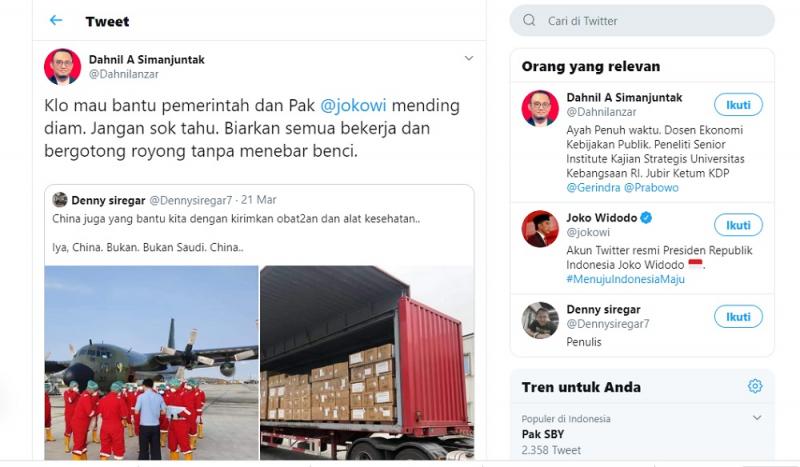Follow Joko Widodo with Ikuti button
The height and width of the screenshot is (467, 800).
[x=738, y=225]
